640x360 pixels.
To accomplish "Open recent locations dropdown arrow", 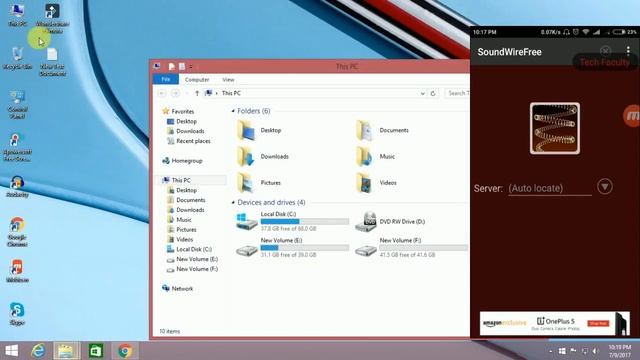I will [187, 93].
